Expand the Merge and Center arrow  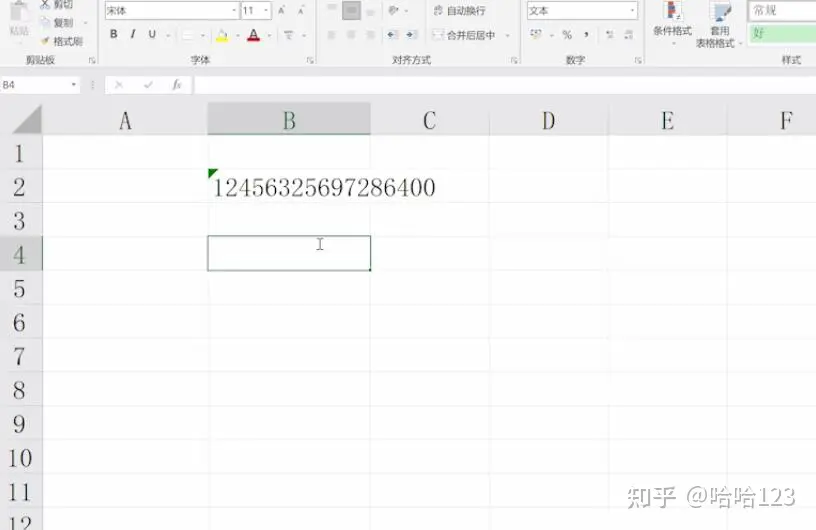pyautogui.click(x=507, y=35)
